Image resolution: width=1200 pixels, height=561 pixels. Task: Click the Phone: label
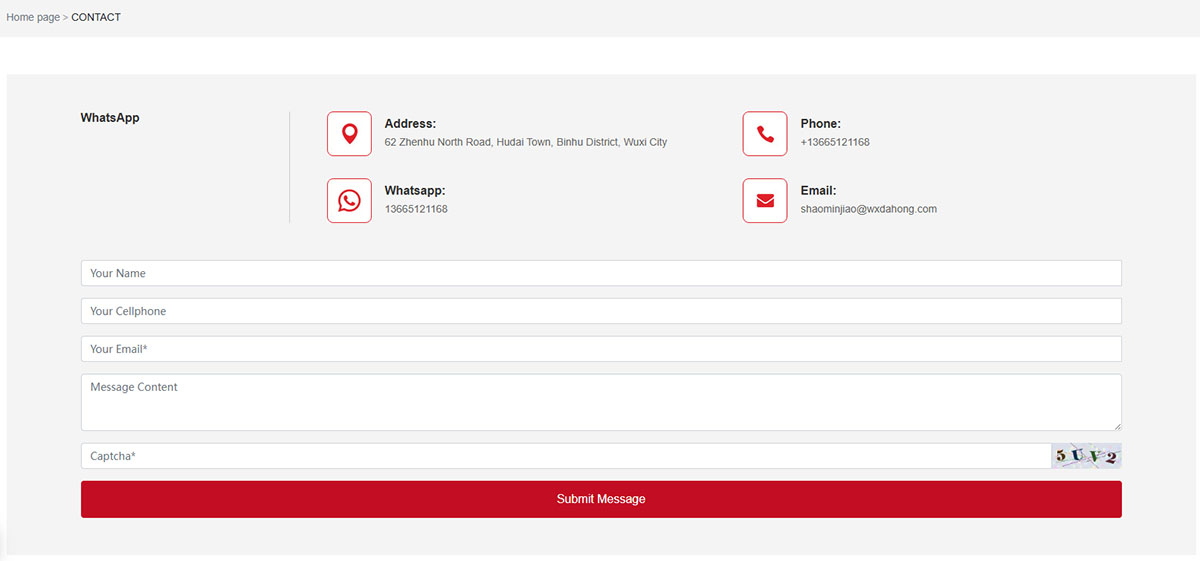(821, 124)
